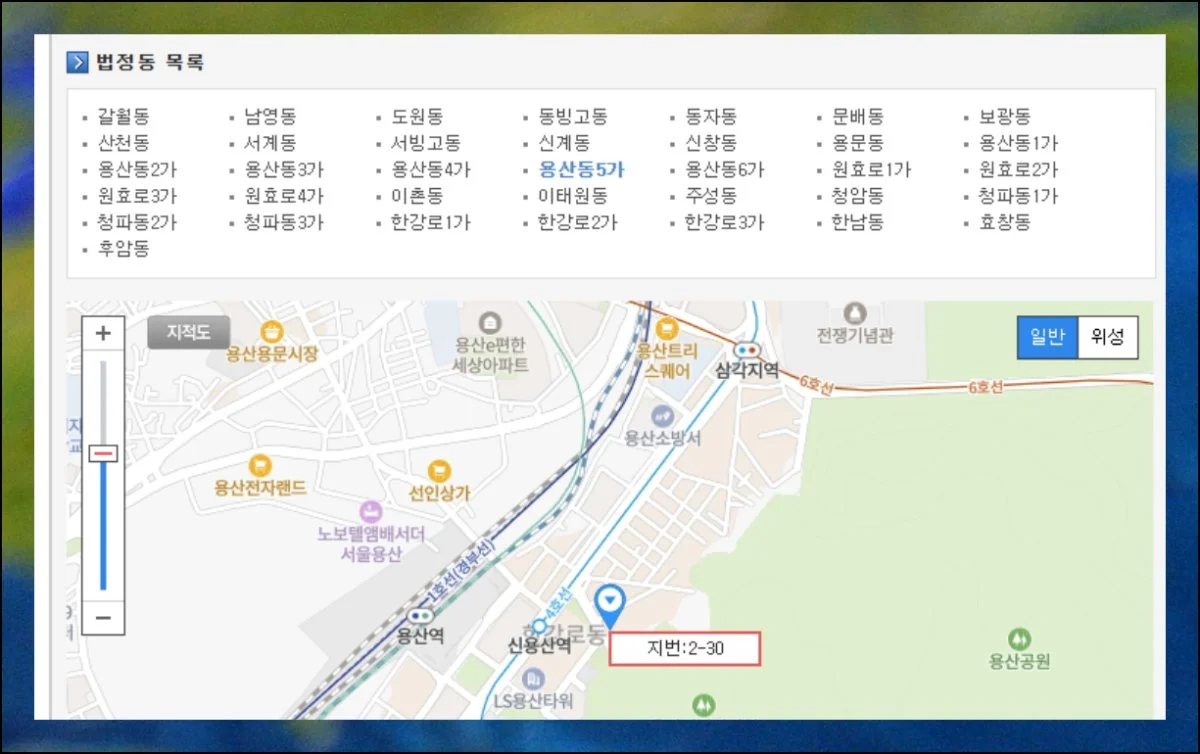Choose 한남동 from the district list

pos(857,222)
